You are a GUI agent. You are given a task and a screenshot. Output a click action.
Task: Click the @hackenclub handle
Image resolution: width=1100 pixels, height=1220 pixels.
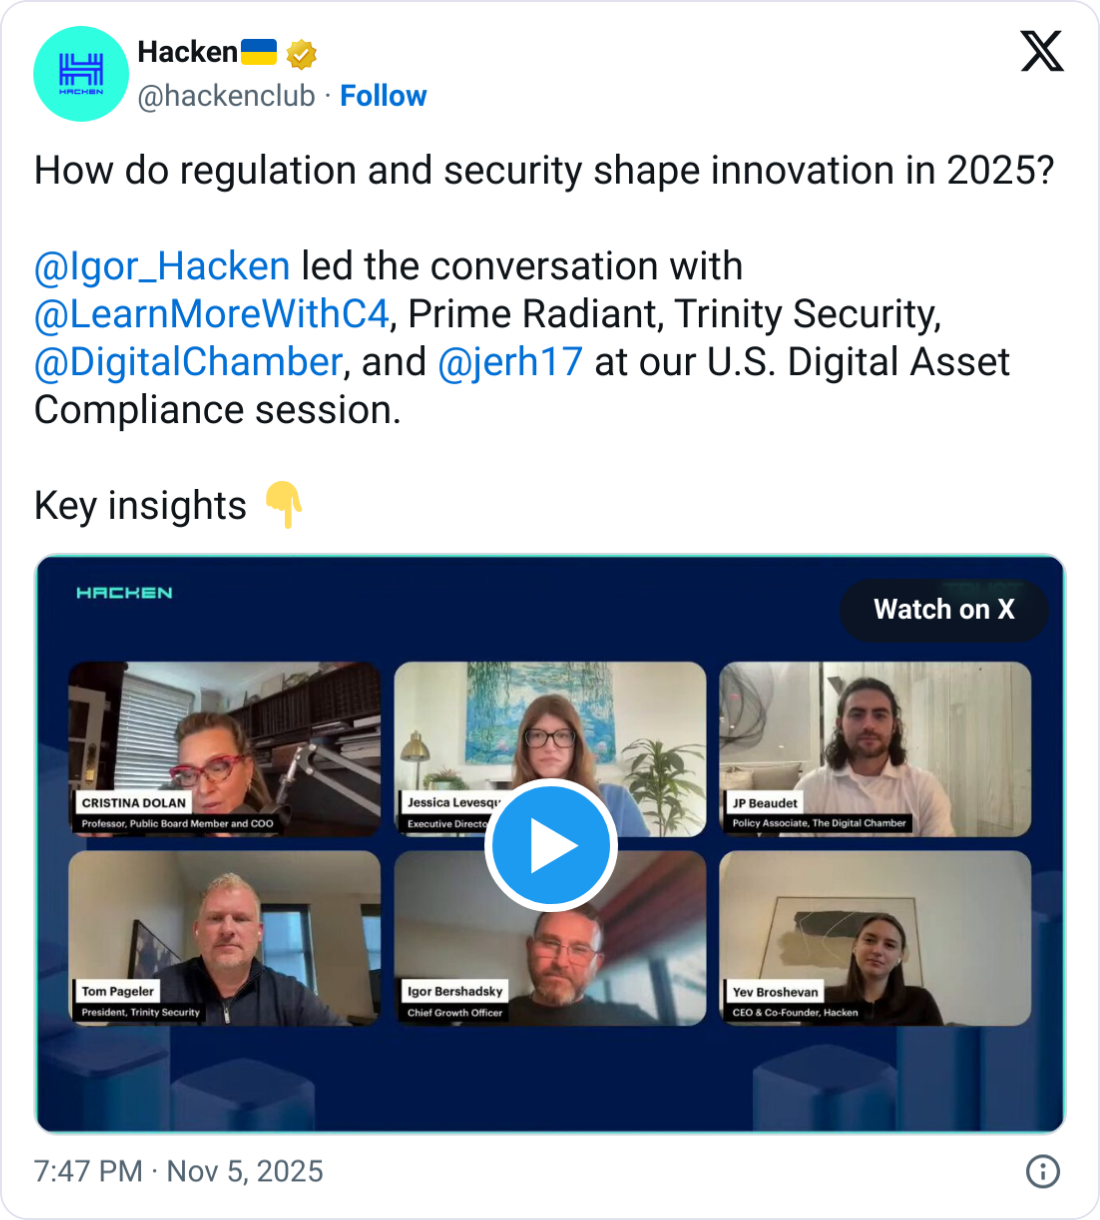pyautogui.click(x=226, y=96)
